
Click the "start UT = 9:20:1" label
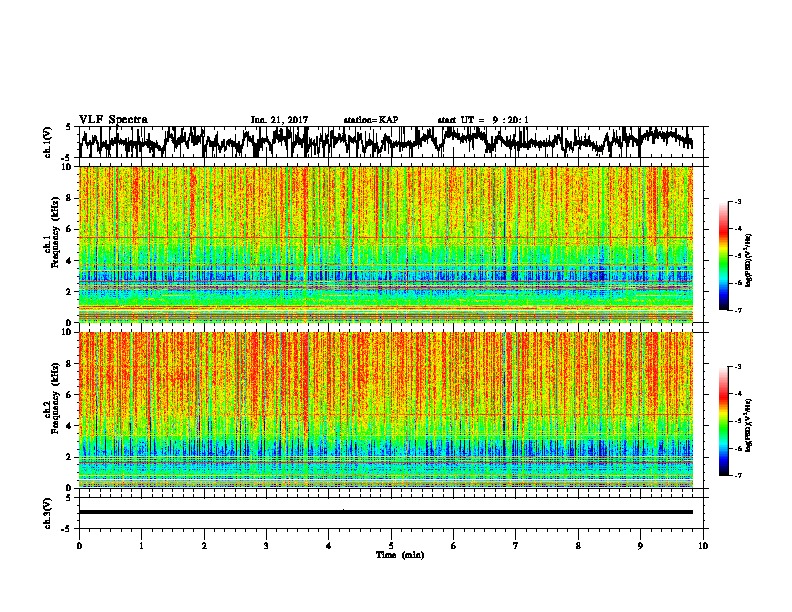point(483,120)
